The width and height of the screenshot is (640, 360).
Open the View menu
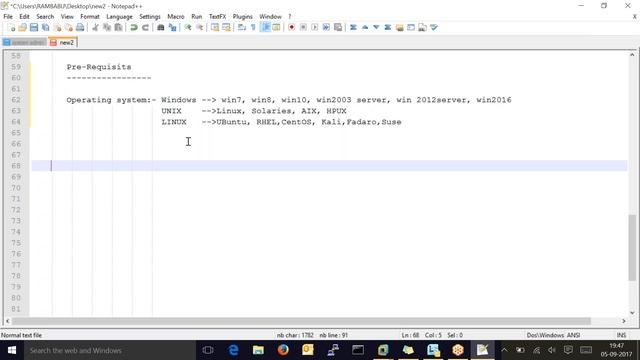(x=67, y=17)
